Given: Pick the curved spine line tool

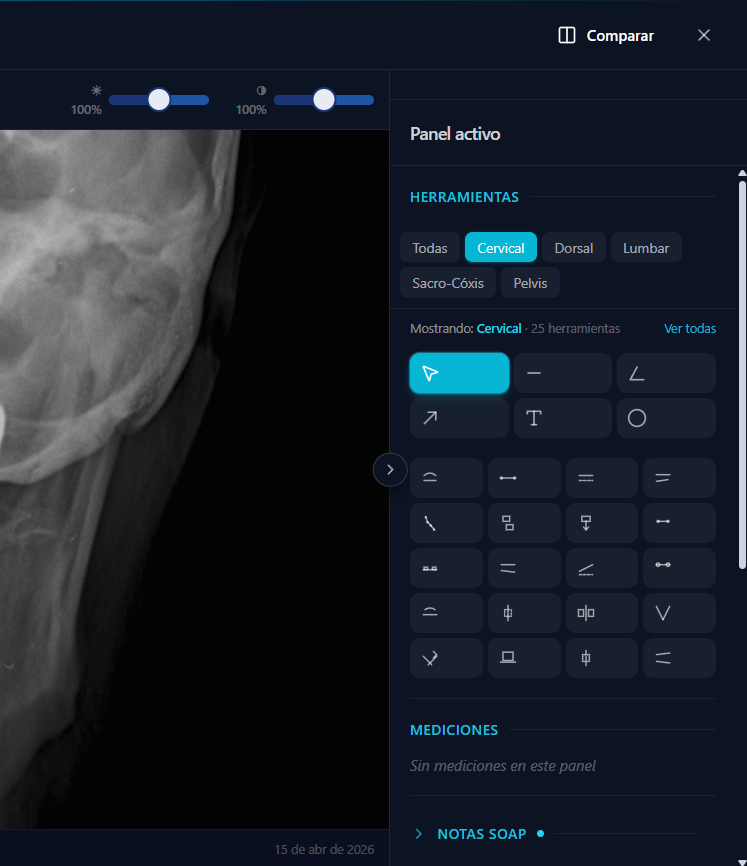Looking at the screenshot, I should coord(446,523).
